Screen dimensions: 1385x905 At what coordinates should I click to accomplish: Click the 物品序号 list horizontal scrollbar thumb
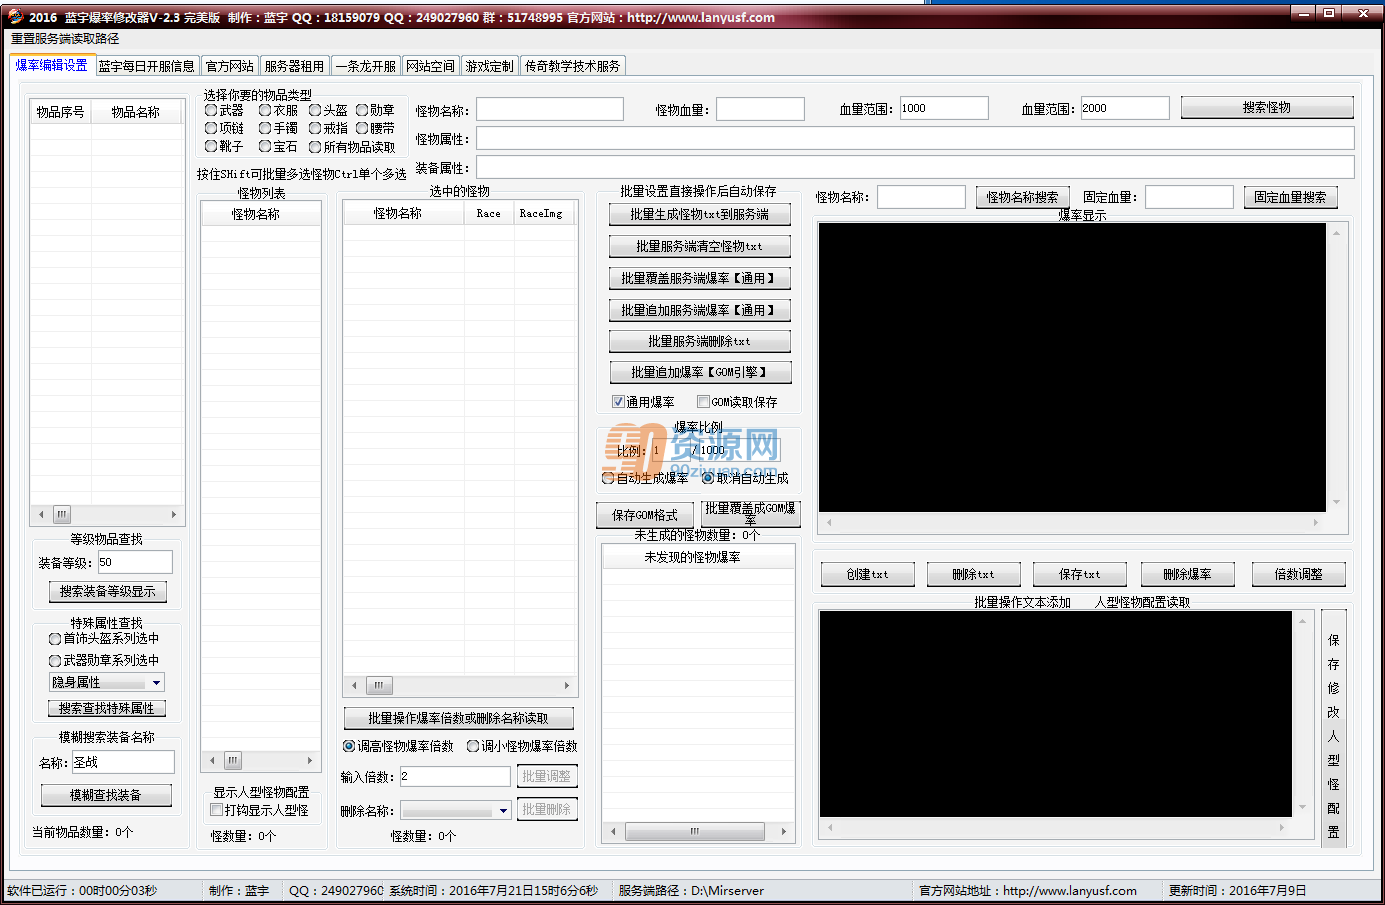[62, 514]
